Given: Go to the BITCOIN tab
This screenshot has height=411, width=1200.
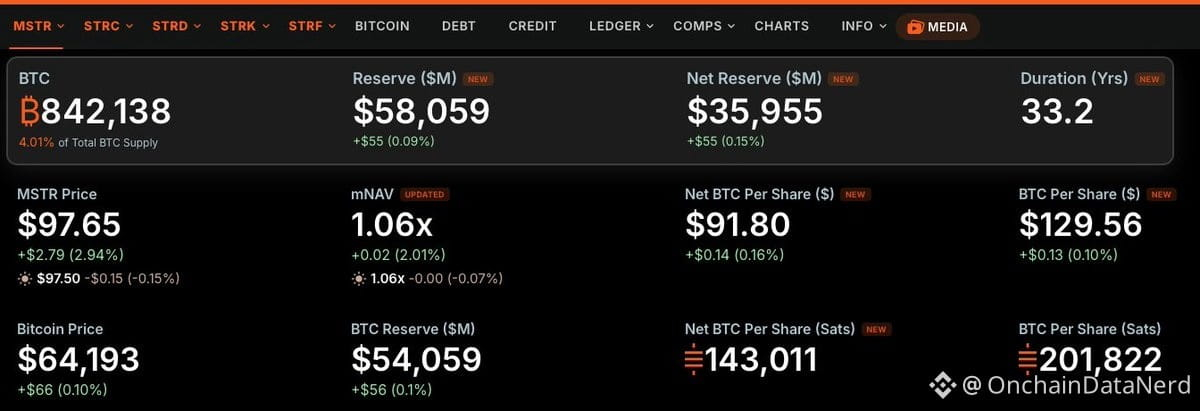Looking at the screenshot, I should pyautogui.click(x=382, y=26).
